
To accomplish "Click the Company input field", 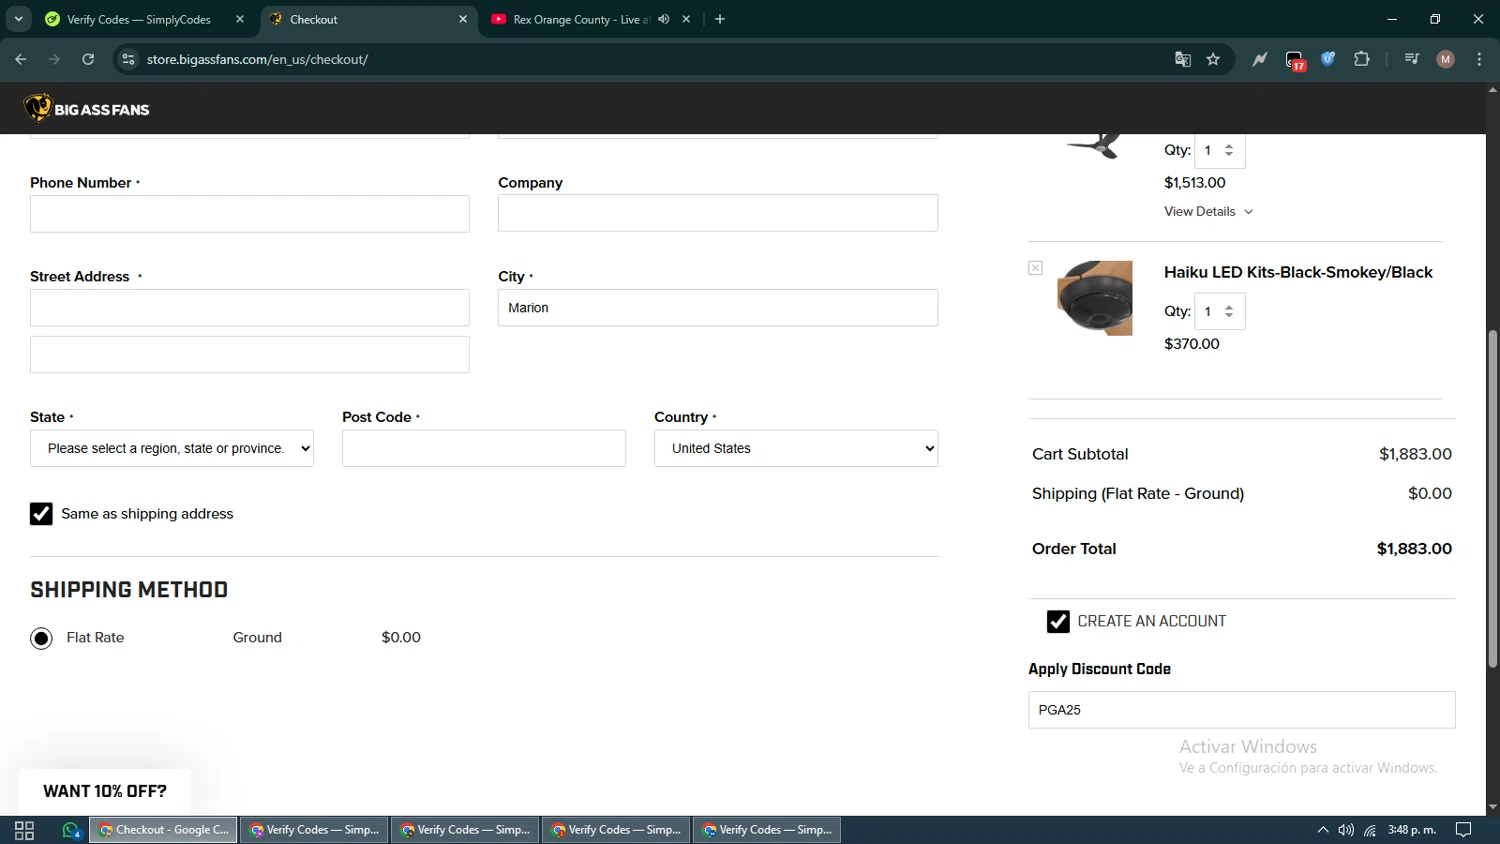I will tap(718, 213).
